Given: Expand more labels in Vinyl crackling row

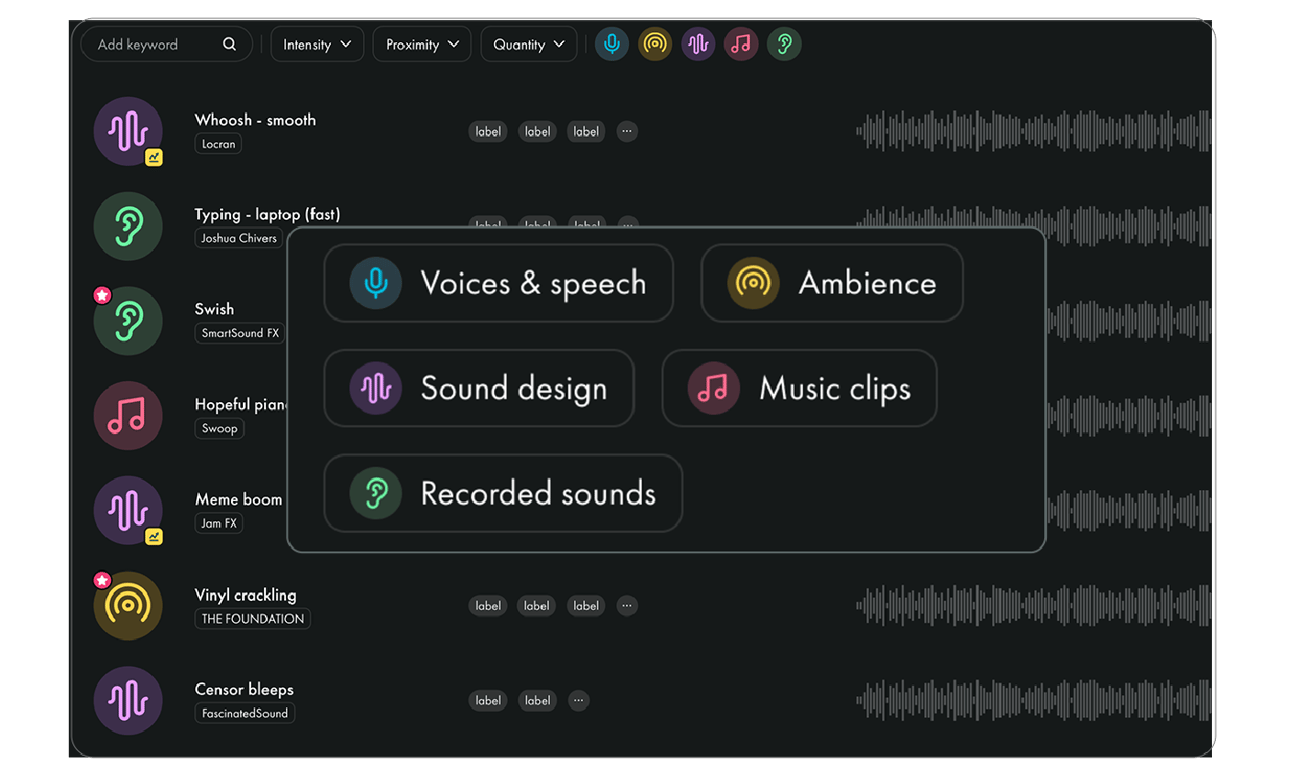Looking at the screenshot, I should click(627, 605).
